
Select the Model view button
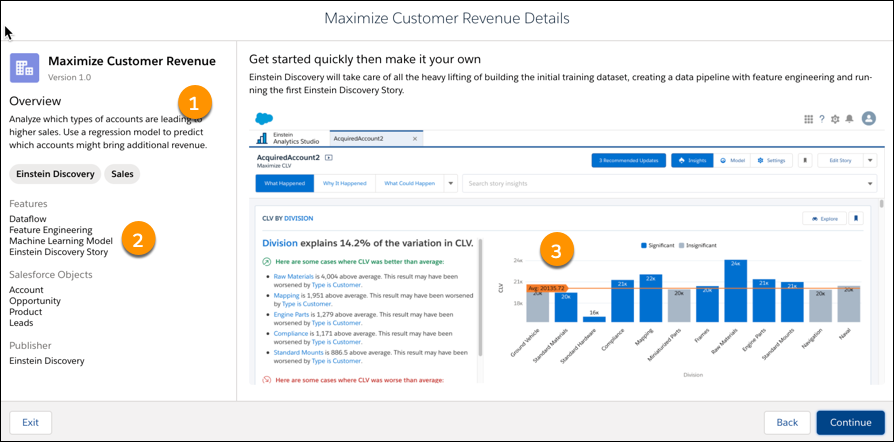732,161
